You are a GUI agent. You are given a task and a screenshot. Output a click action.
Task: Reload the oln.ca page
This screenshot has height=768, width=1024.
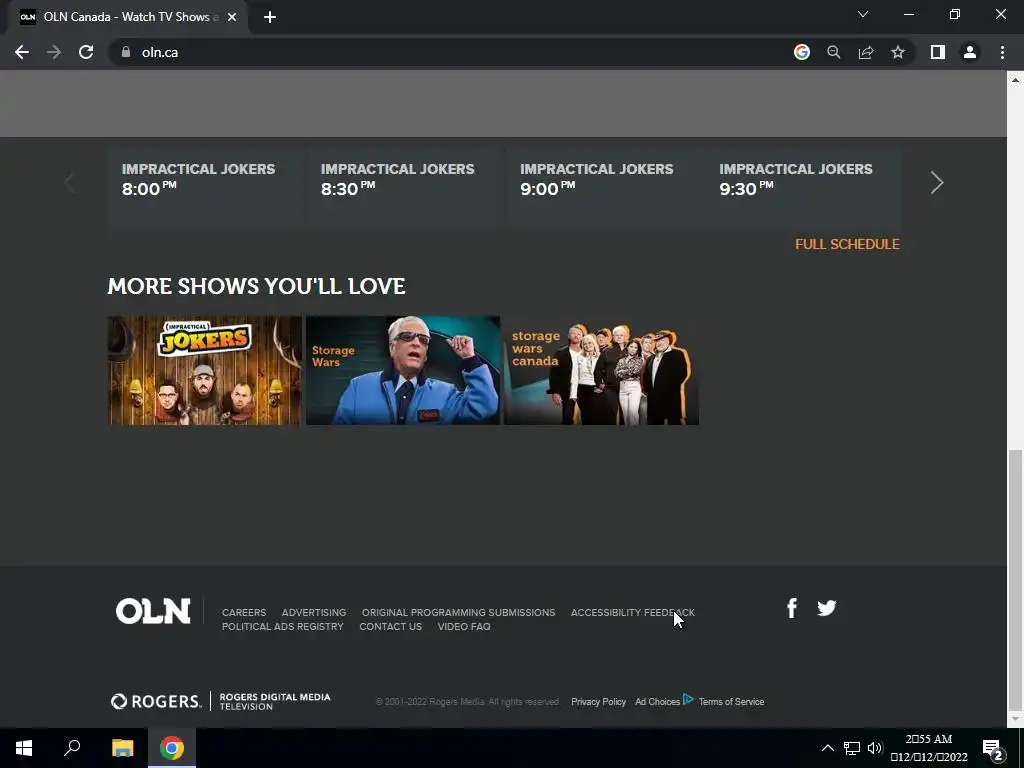86,52
